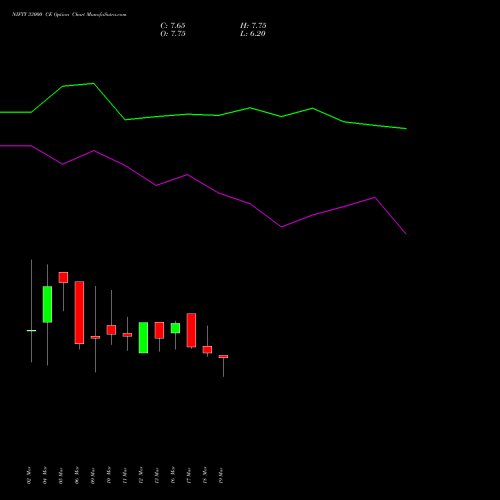Click the NIFTY CE Option Chart title
The height and width of the screenshot is (500, 500).
pyautogui.click(x=69, y=15)
